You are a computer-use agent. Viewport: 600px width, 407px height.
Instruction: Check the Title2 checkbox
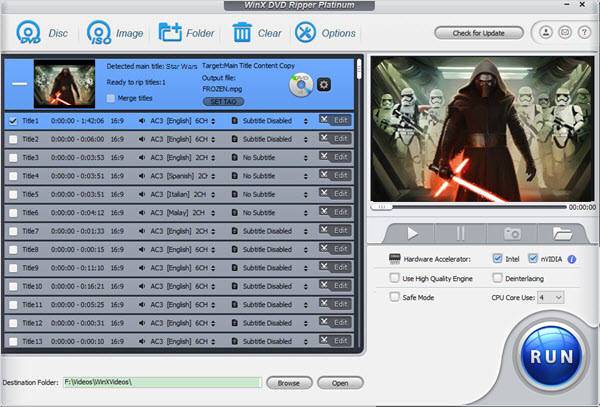(13, 139)
